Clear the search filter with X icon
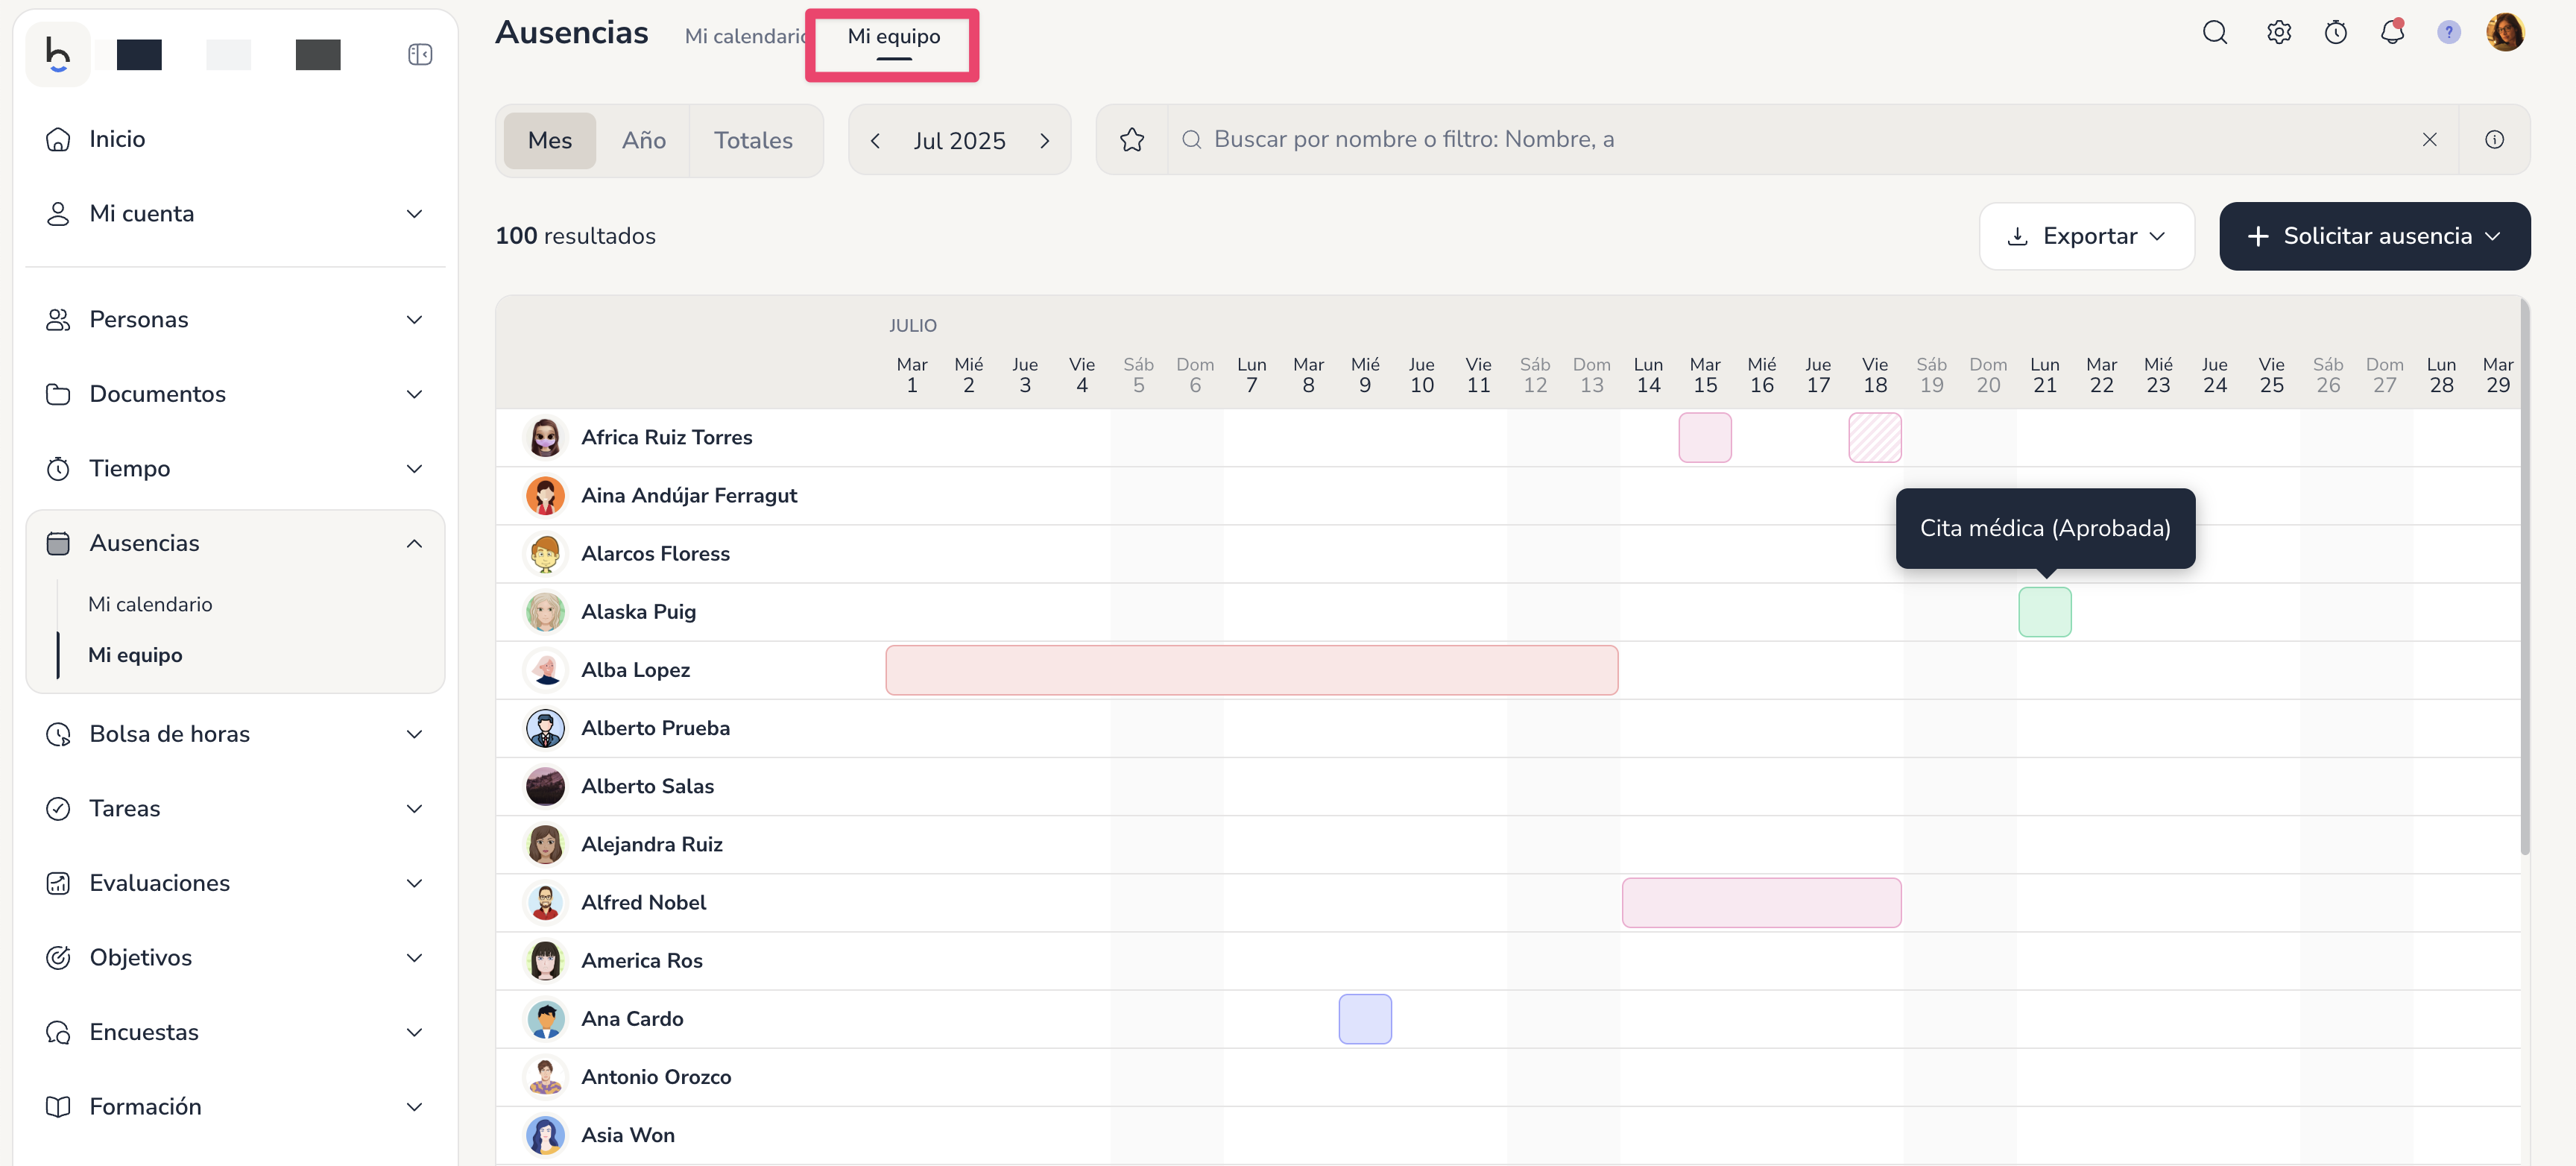2576x1166 pixels. click(x=2429, y=140)
